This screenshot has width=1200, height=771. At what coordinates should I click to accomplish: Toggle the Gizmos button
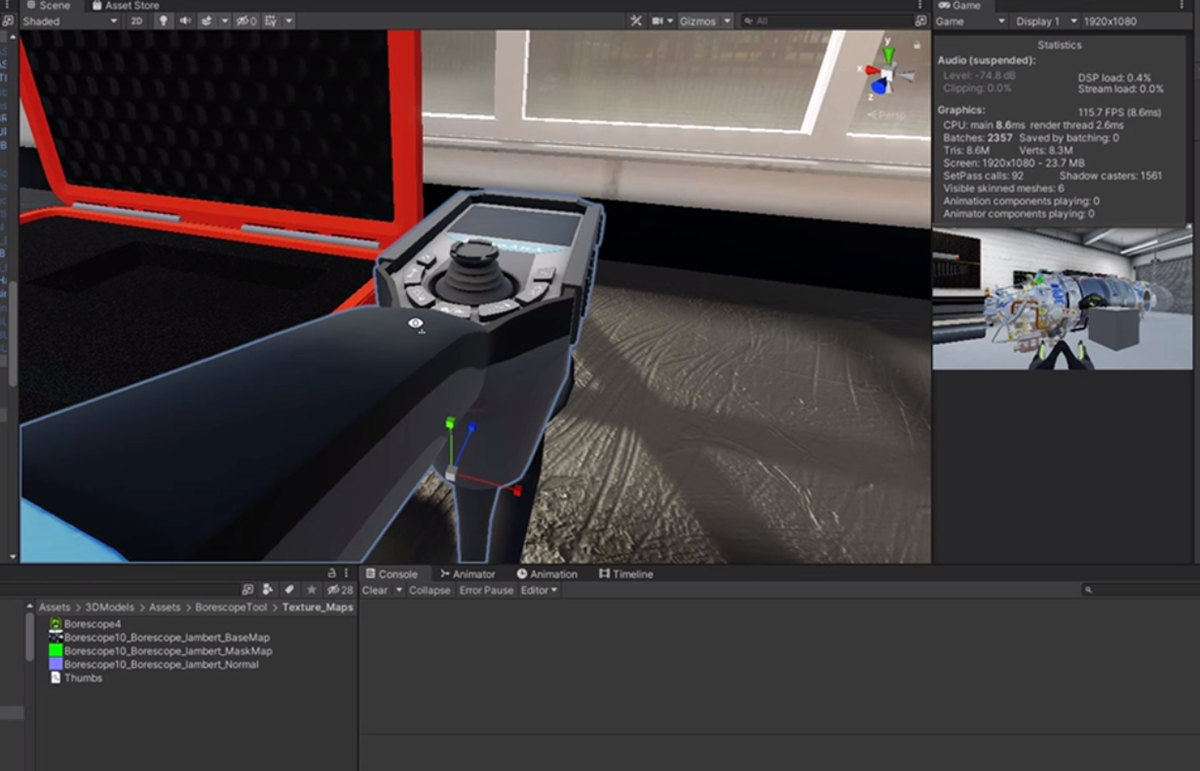pyautogui.click(x=698, y=21)
